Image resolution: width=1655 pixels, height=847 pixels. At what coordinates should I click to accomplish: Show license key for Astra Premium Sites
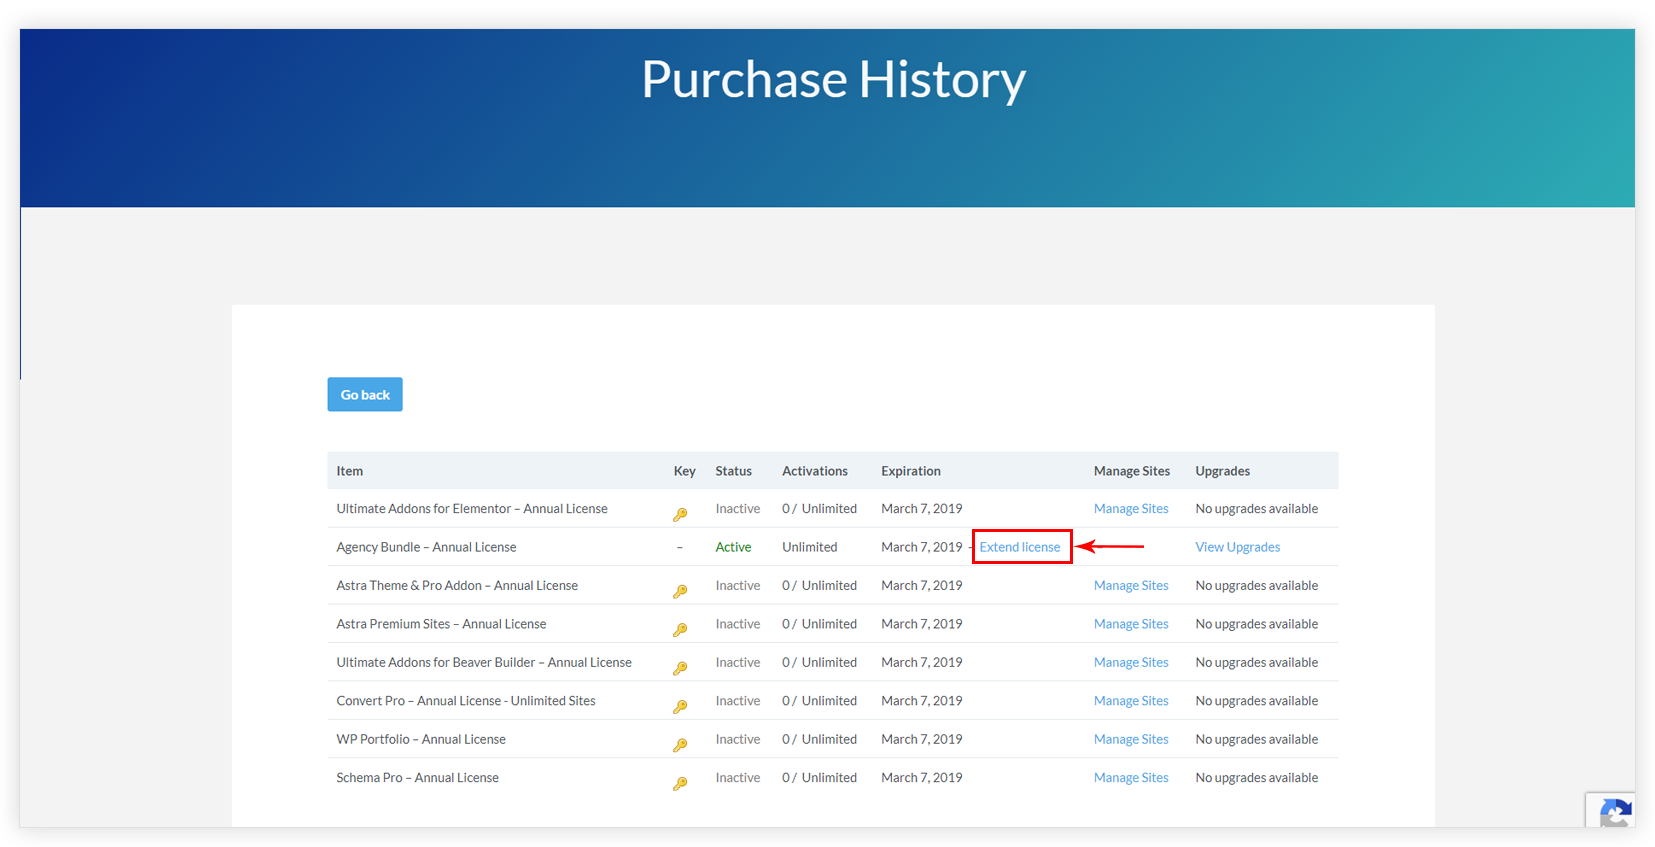[680, 630]
